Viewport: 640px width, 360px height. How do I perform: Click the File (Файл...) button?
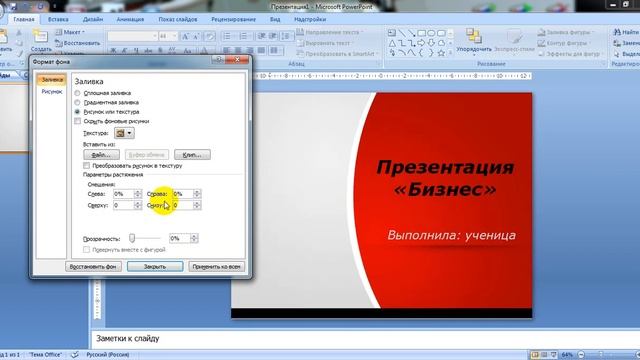101,155
